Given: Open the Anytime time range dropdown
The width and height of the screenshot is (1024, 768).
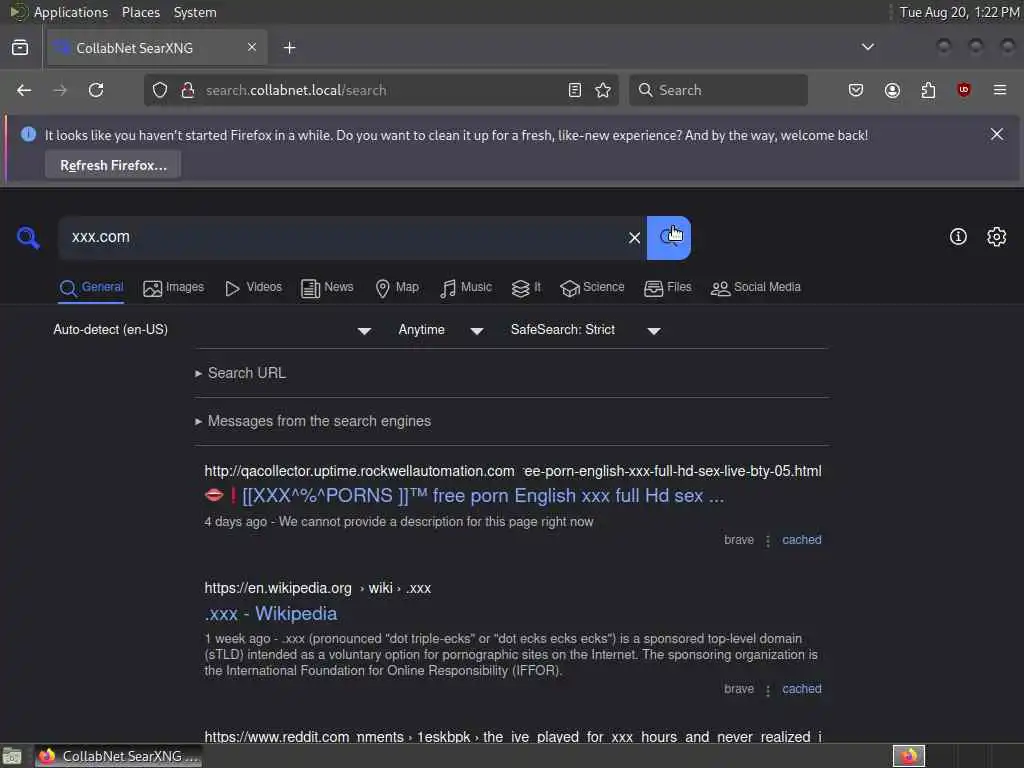Looking at the screenshot, I should click(x=440, y=330).
